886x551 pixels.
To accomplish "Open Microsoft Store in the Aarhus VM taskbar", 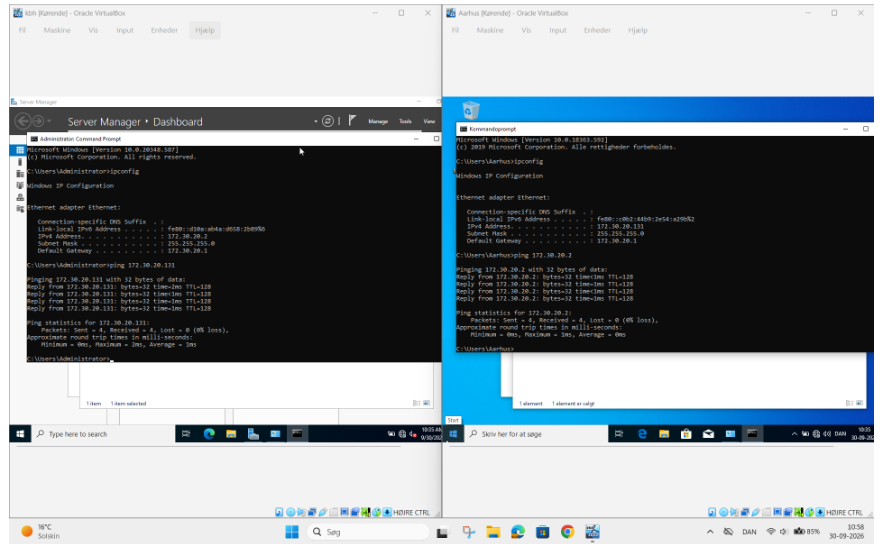I will coord(686,434).
